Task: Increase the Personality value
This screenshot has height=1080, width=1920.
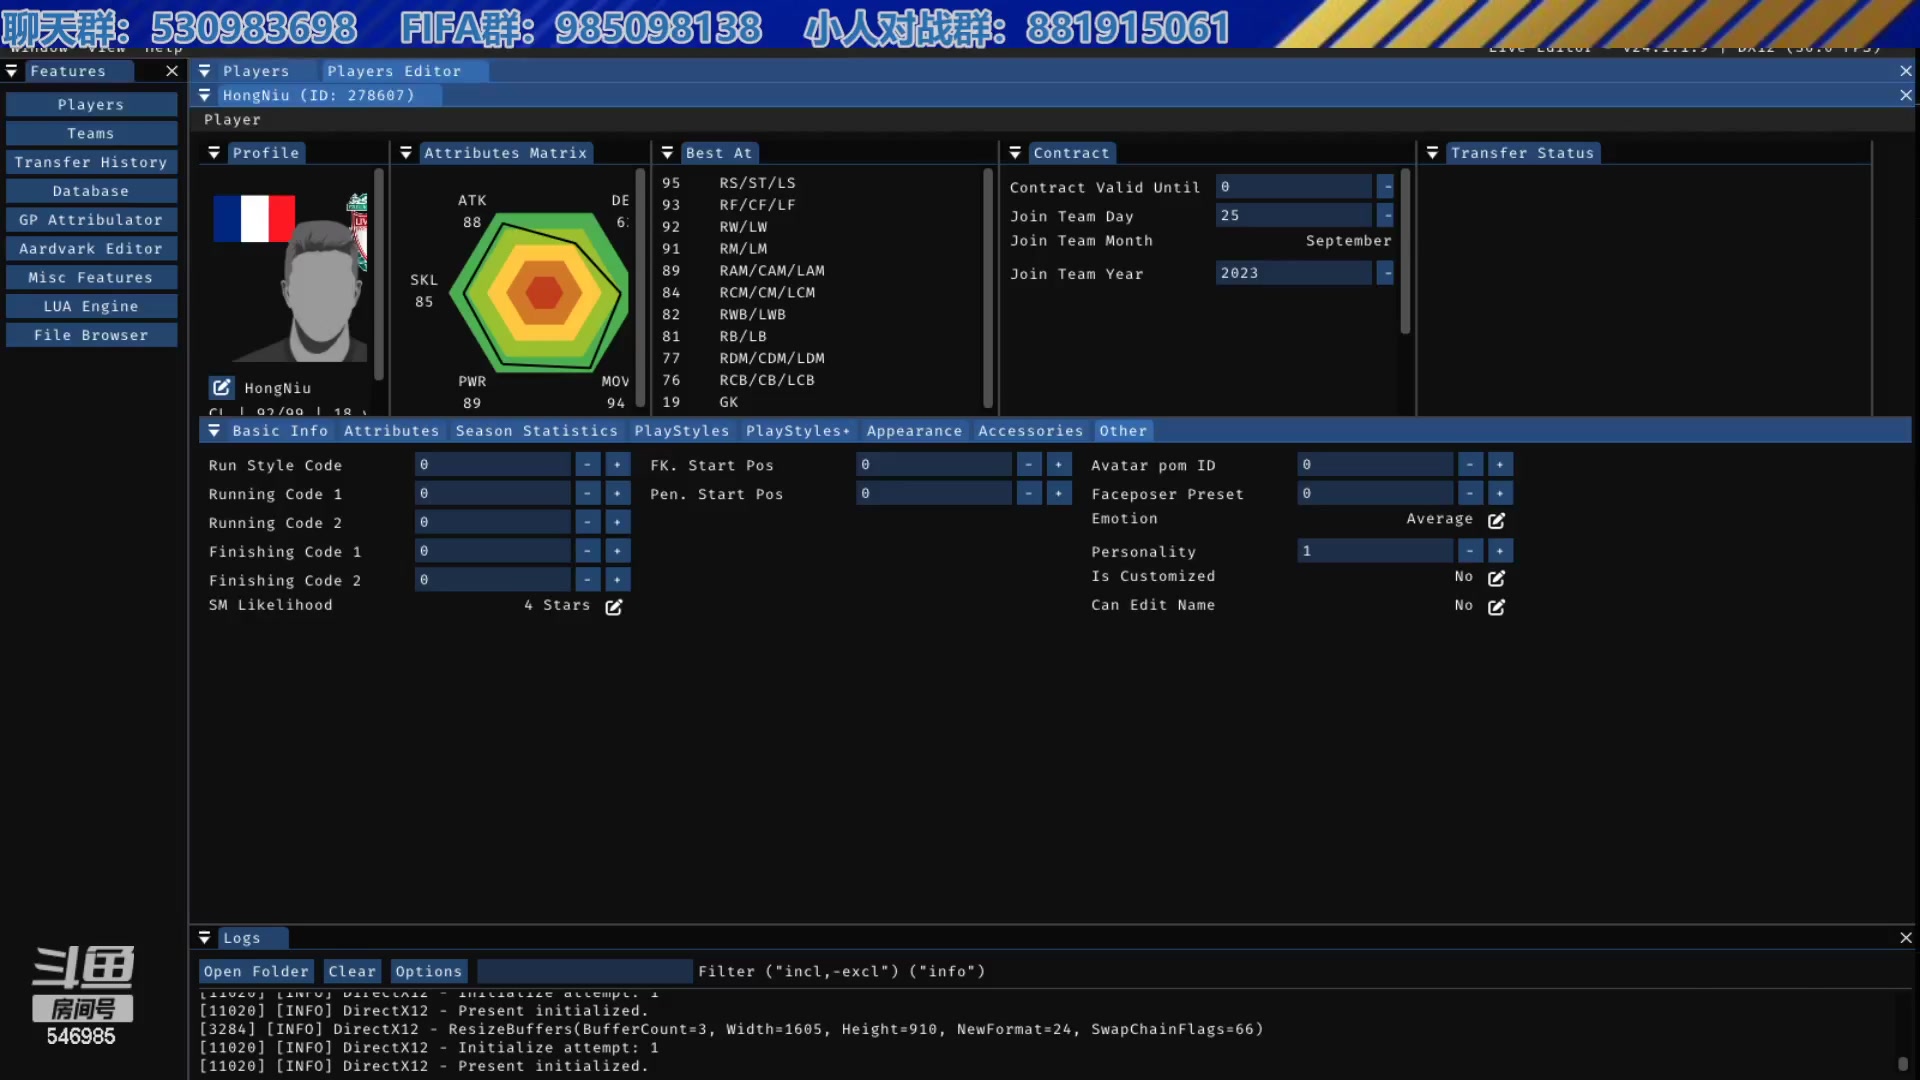Action: [1500, 551]
